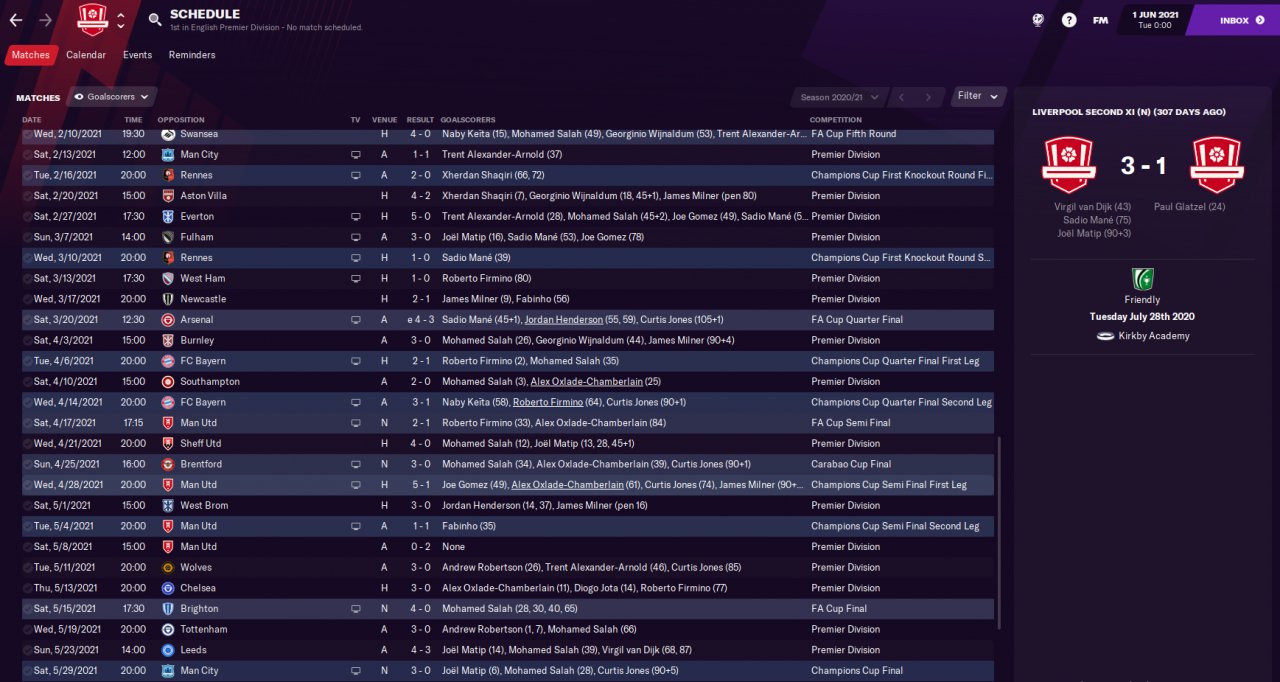The width and height of the screenshot is (1280, 682).
Task: Click the TV icon on Everton row
Action: (x=355, y=217)
